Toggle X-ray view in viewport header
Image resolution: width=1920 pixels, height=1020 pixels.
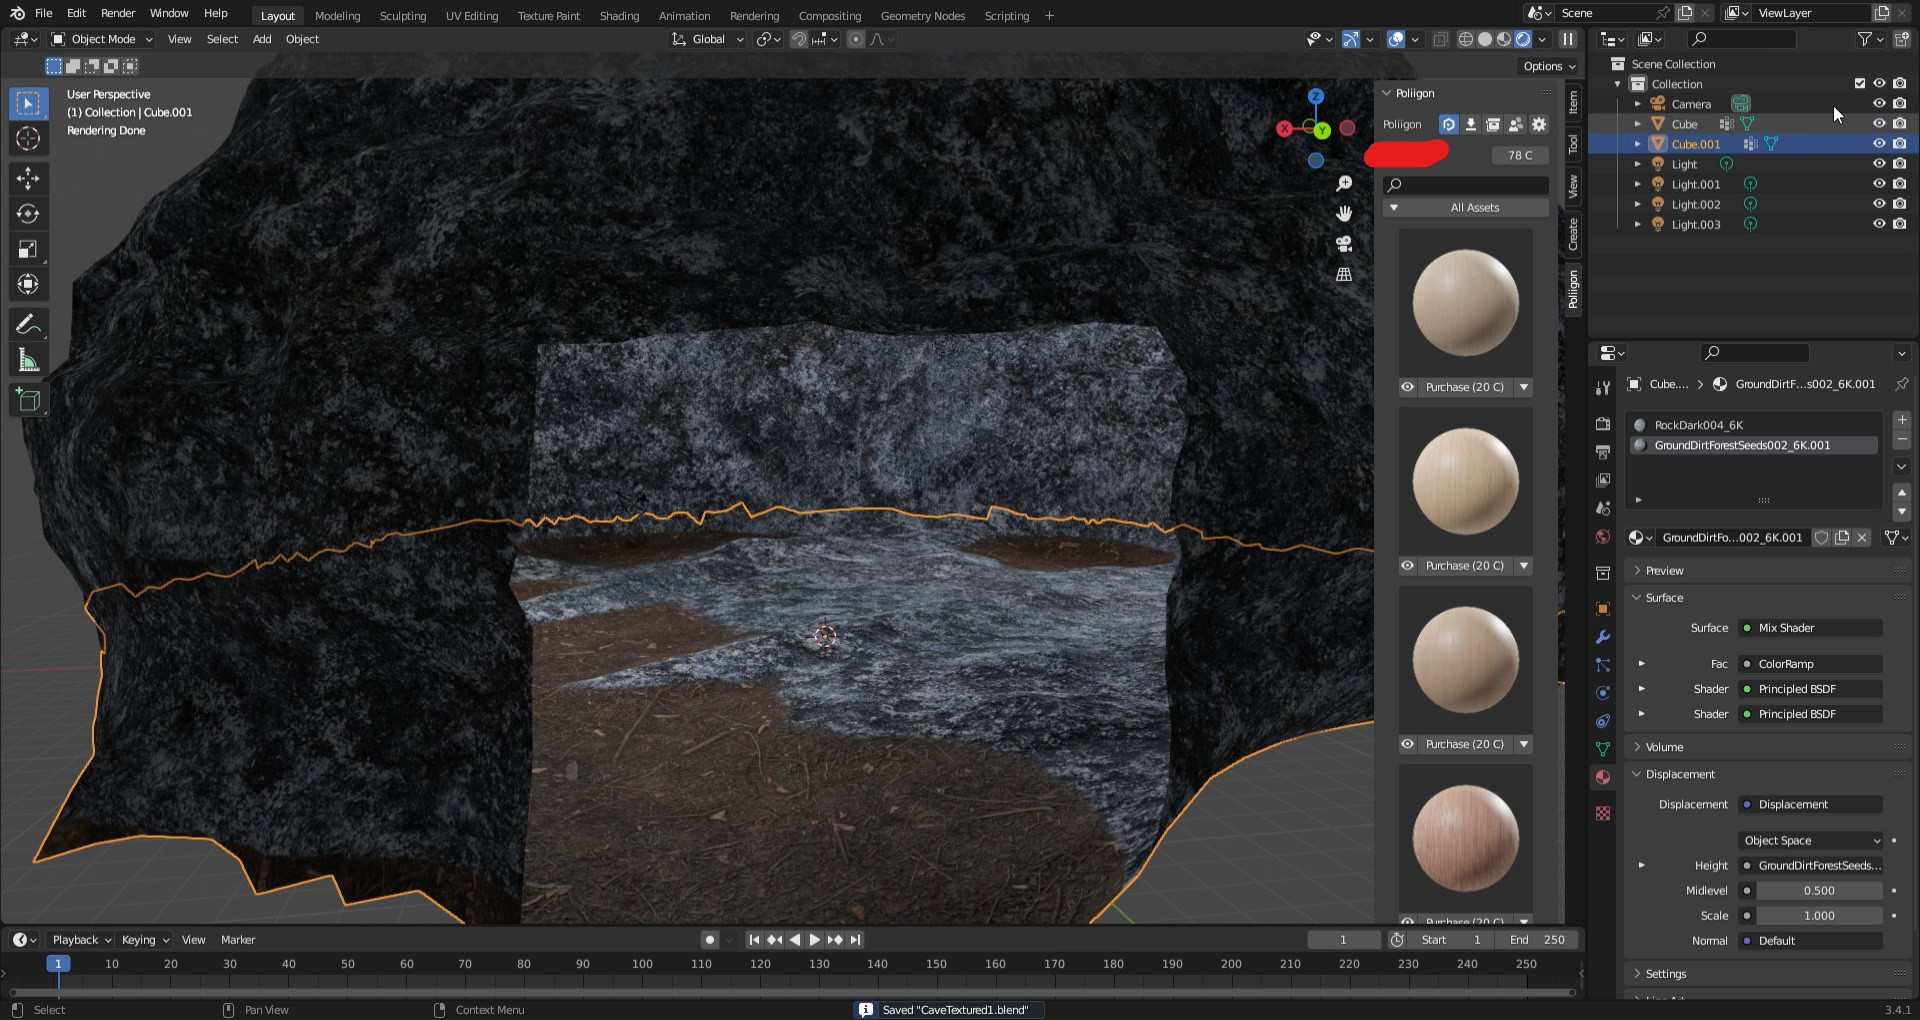[1440, 39]
